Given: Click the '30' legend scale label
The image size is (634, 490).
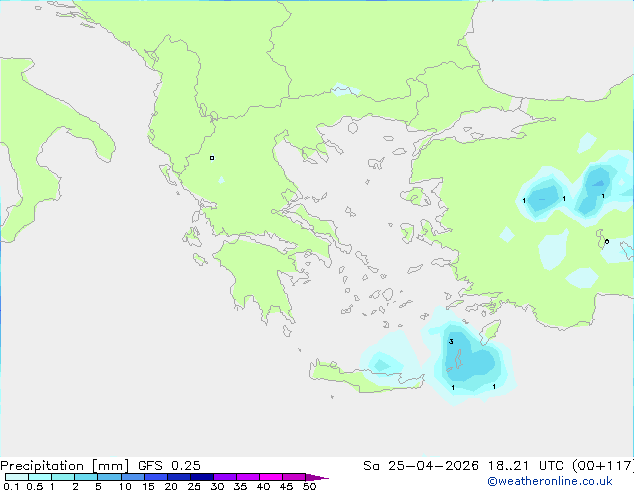Looking at the screenshot, I should click(217, 486).
